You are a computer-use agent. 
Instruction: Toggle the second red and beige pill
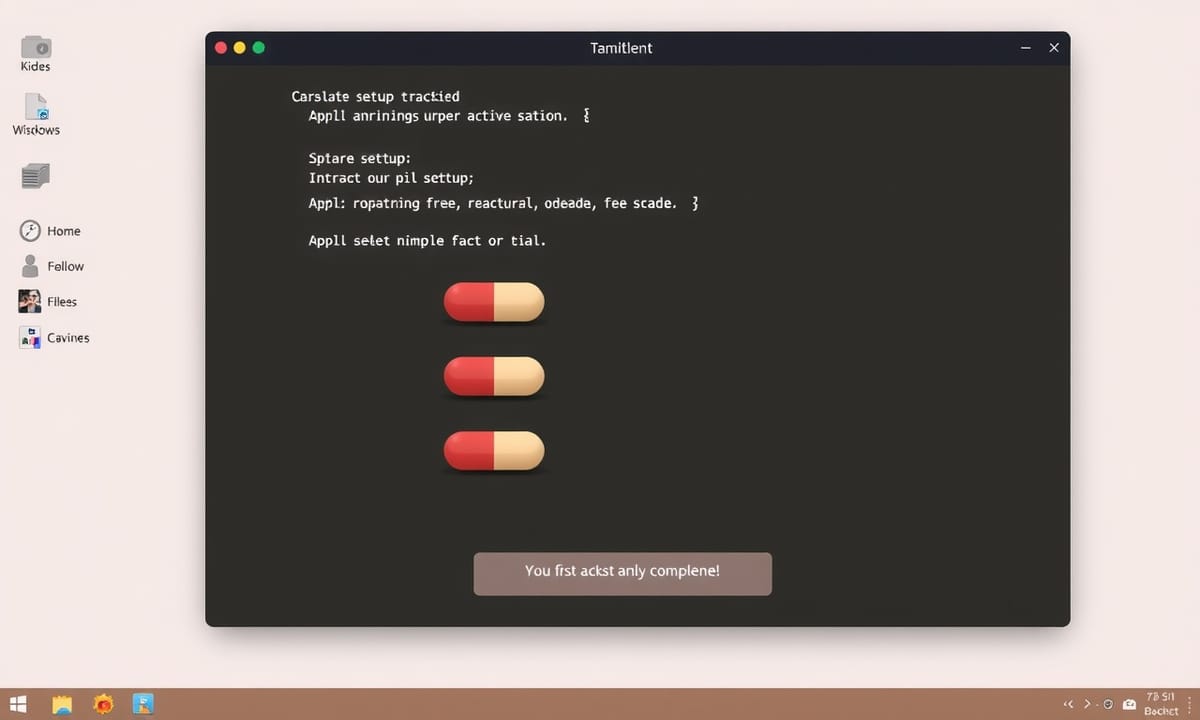pos(494,377)
